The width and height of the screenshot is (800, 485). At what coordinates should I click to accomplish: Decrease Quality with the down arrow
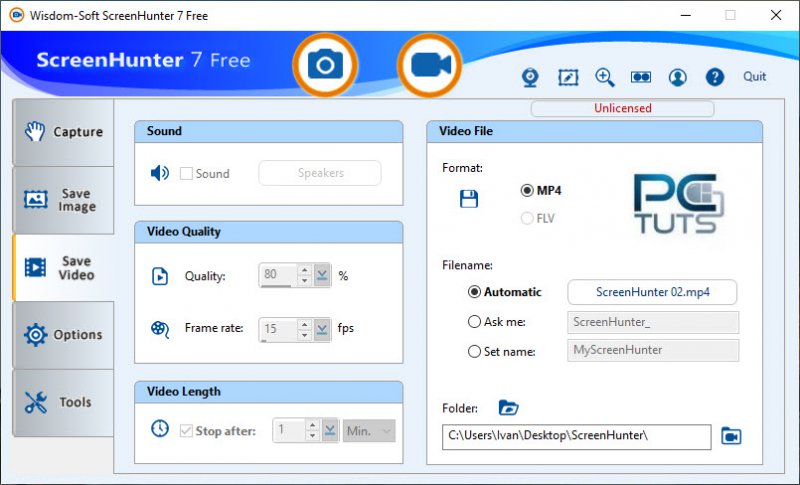(x=305, y=281)
